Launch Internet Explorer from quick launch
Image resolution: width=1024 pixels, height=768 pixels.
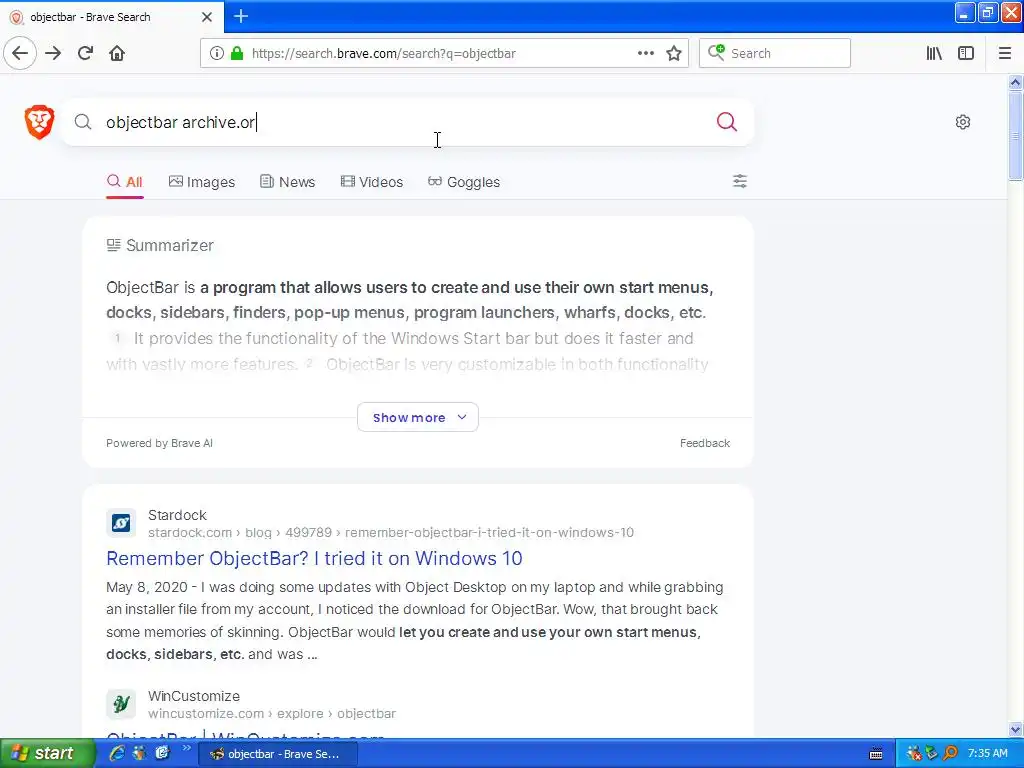point(118,754)
